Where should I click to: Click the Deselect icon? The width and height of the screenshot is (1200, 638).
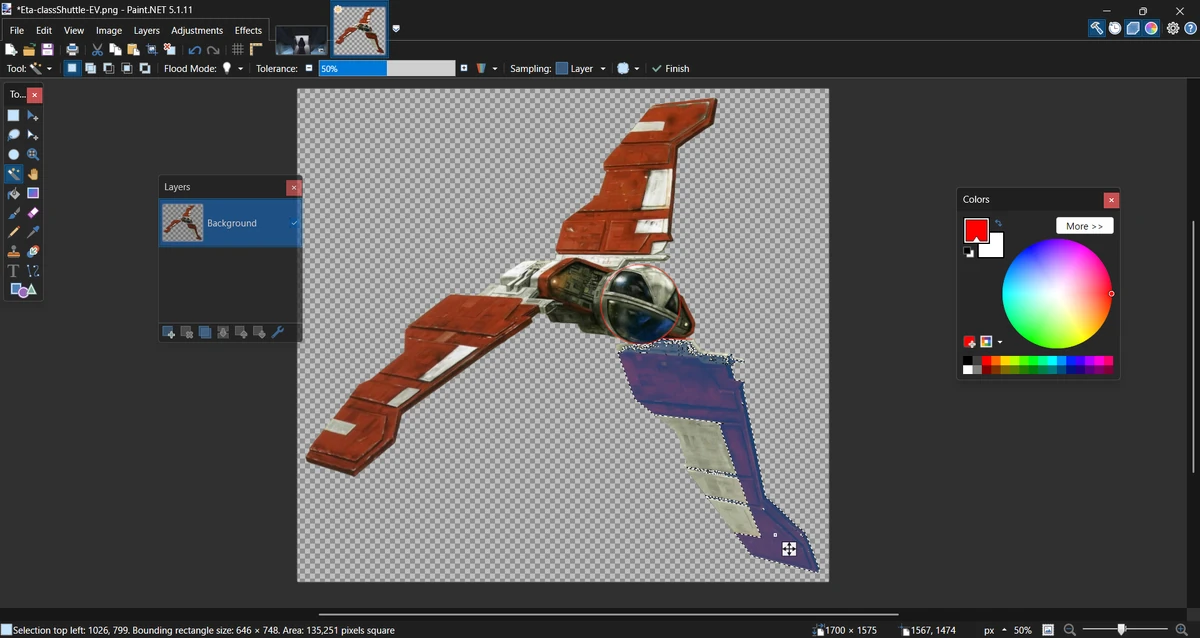pos(170,49)
